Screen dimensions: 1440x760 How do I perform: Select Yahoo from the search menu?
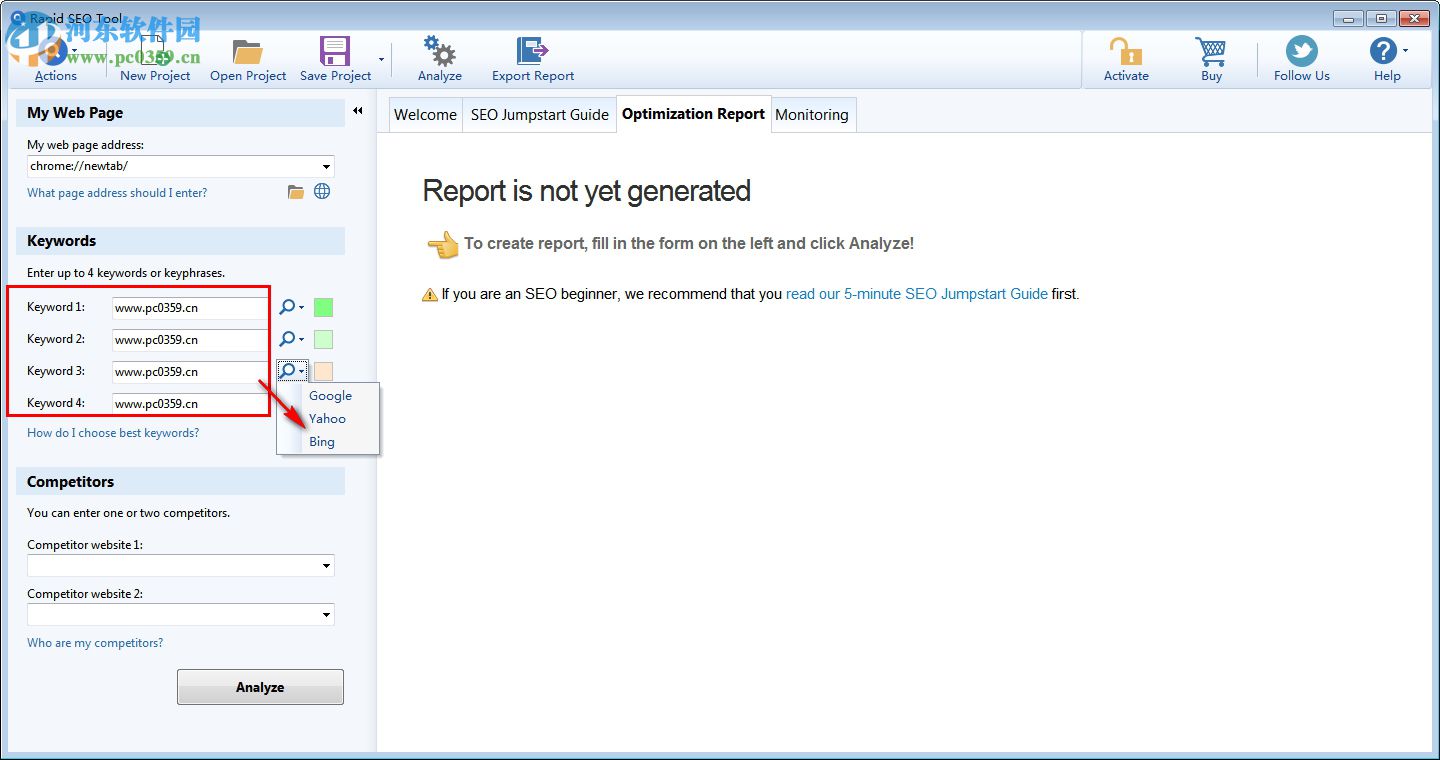point(327,419)
